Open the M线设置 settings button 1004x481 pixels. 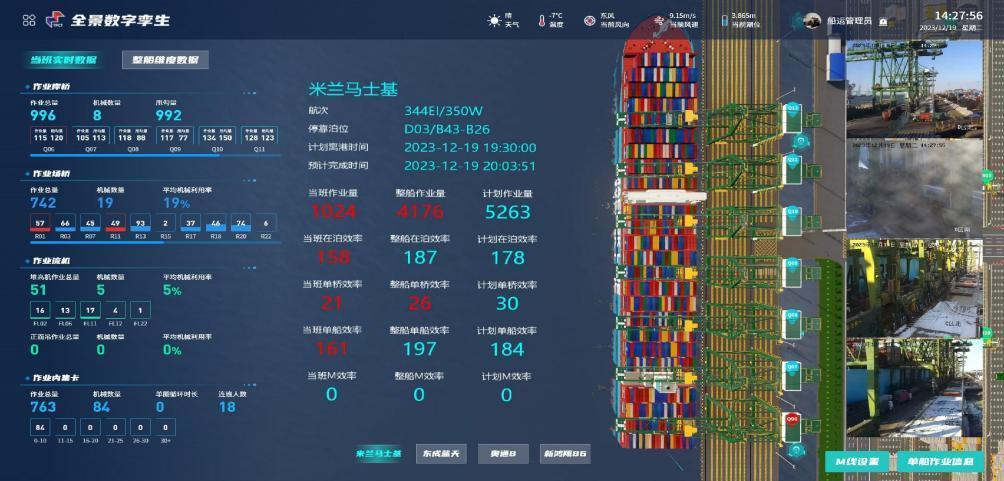pyautogui.click(x=856, y=461)
